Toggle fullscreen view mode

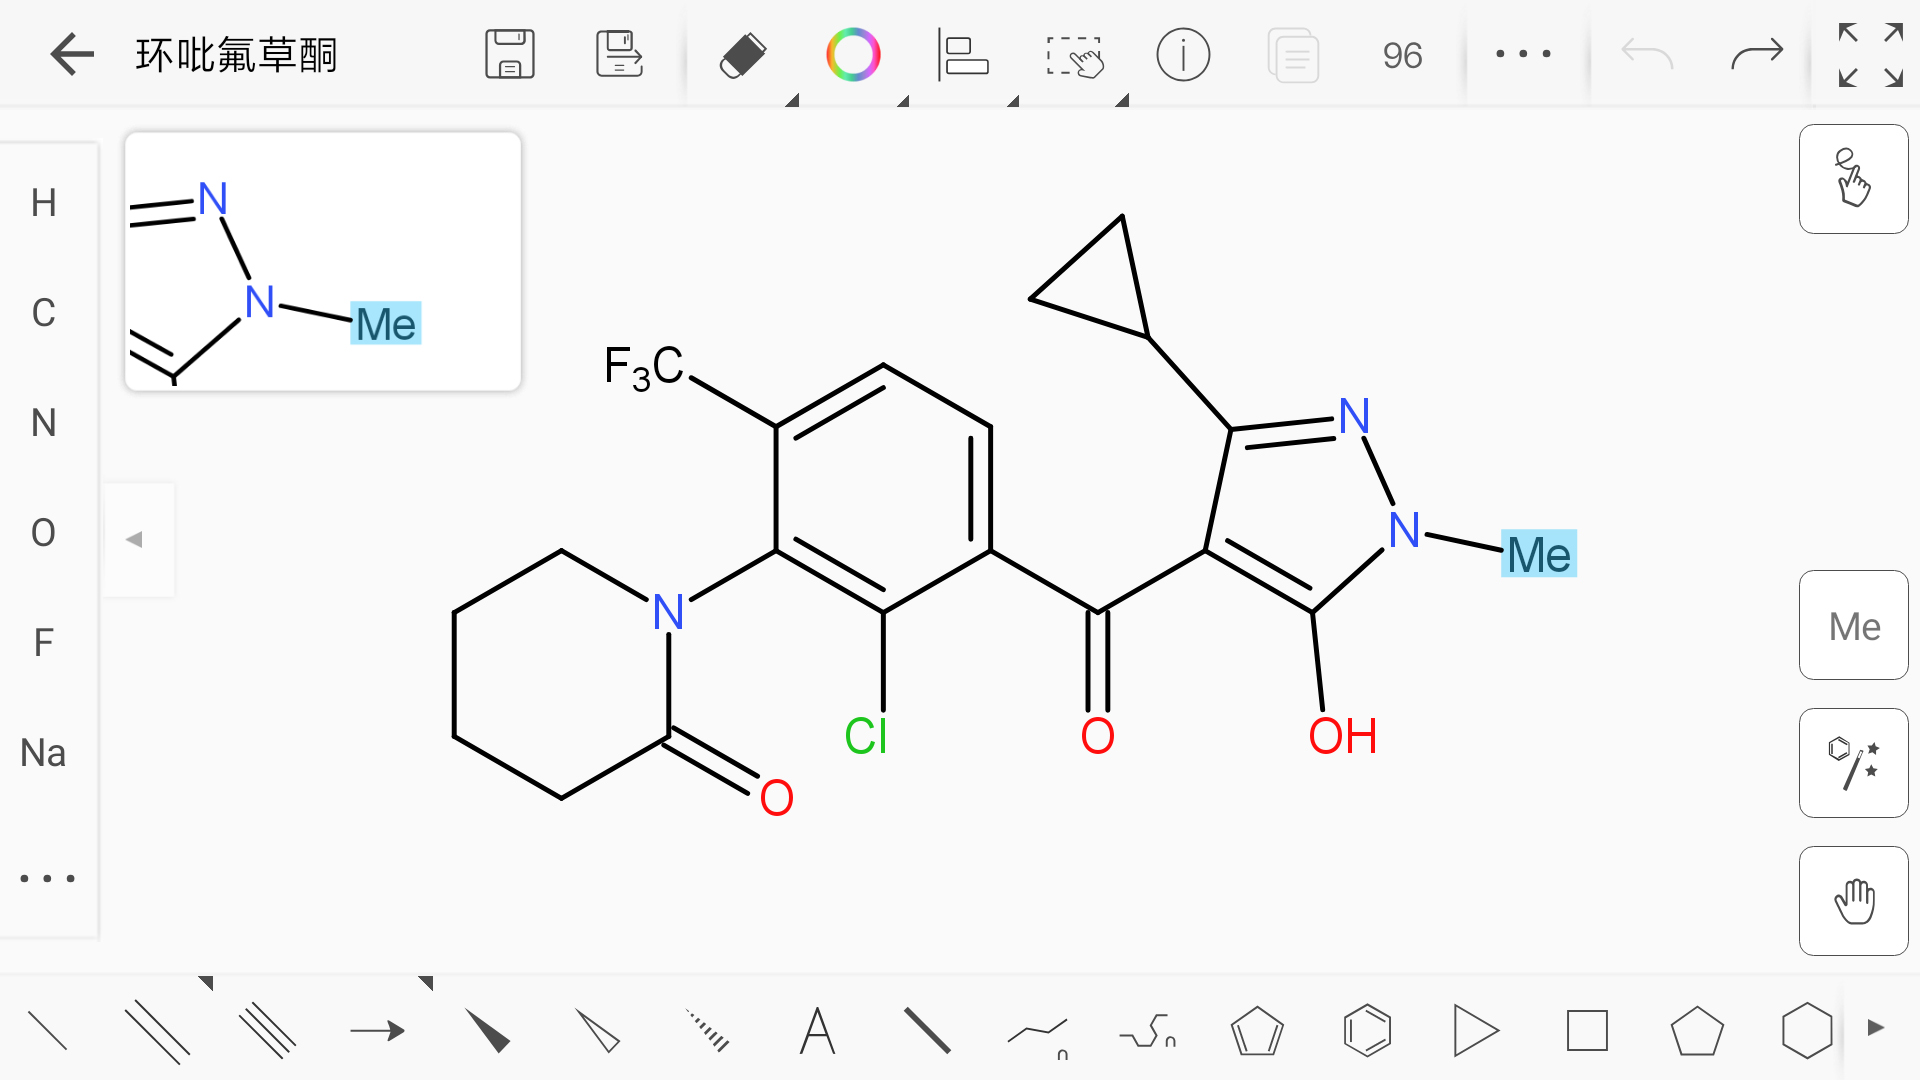point(1869,55)
